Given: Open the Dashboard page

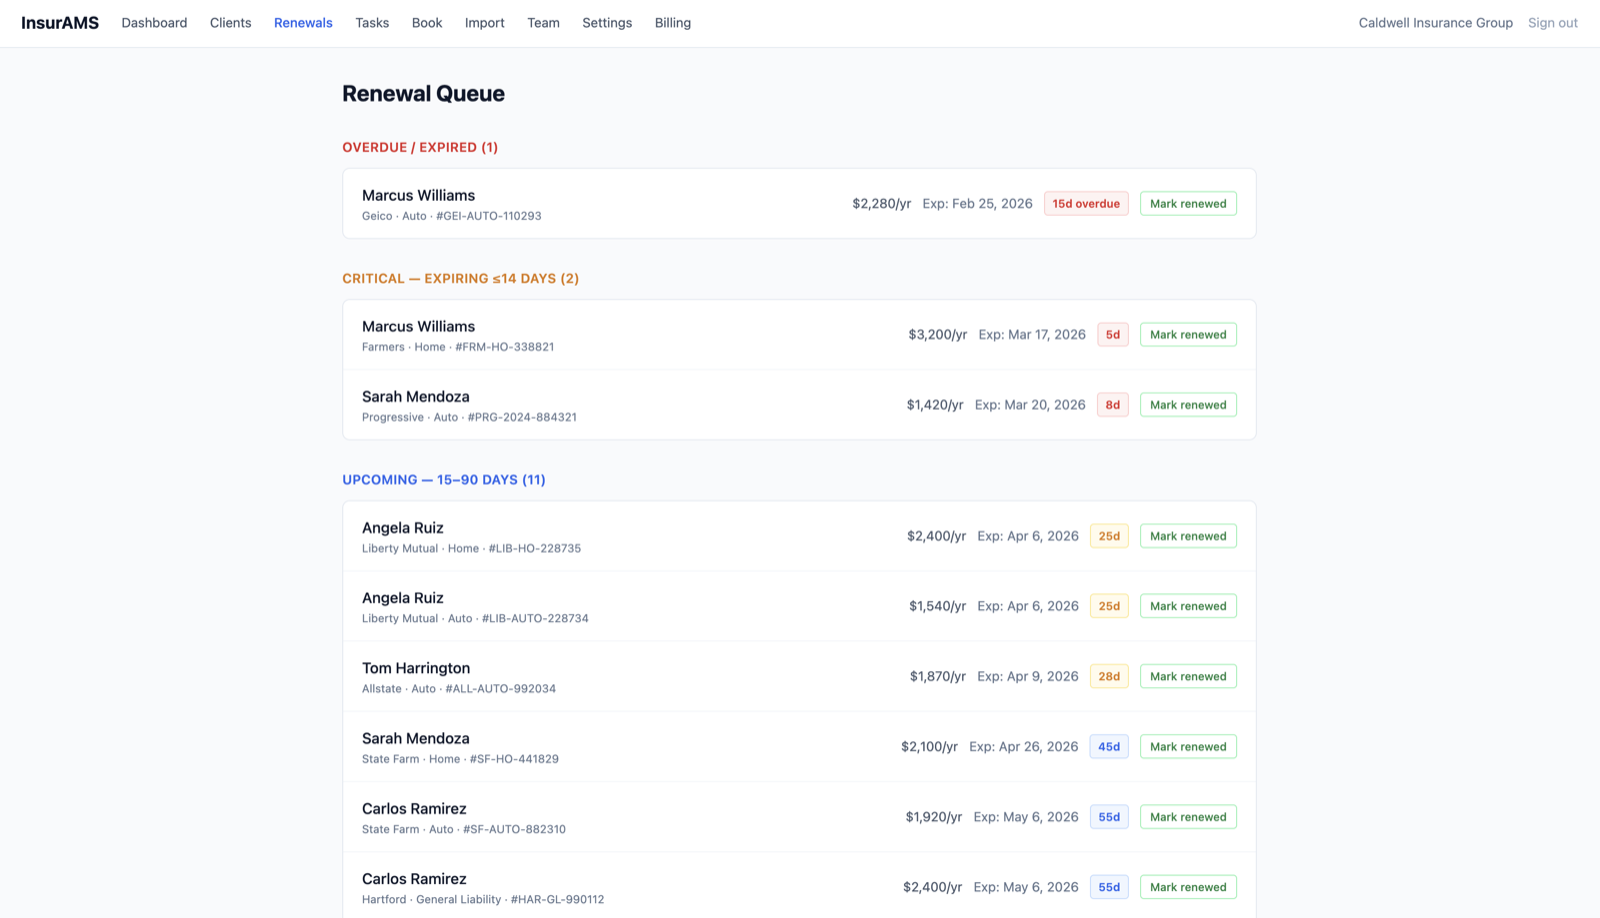Looking at the screenshot, I should 154,22.
